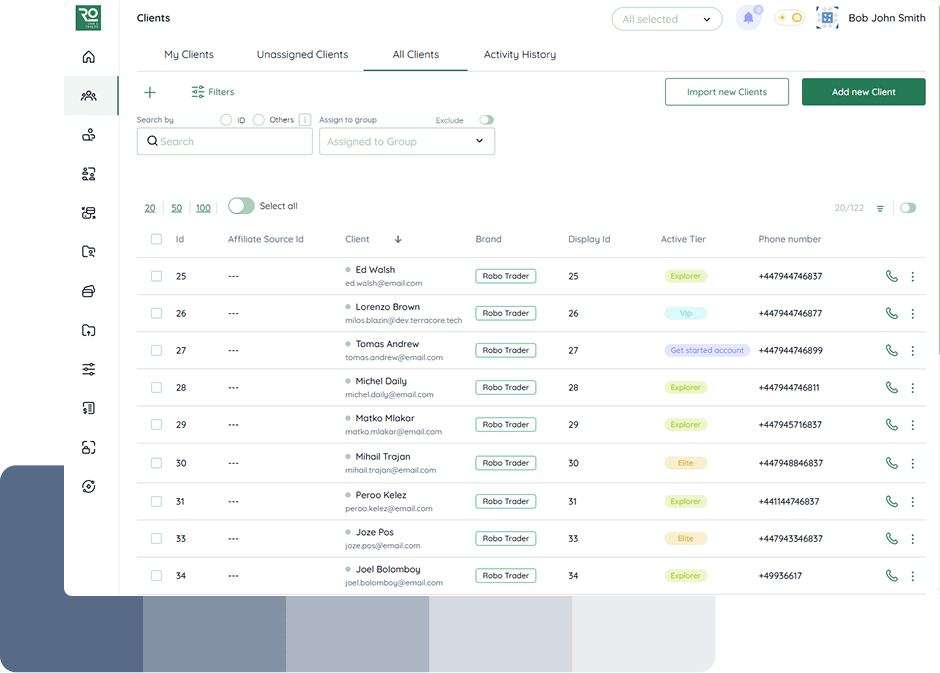Click the info icon next to Others

tap(305, 120)
